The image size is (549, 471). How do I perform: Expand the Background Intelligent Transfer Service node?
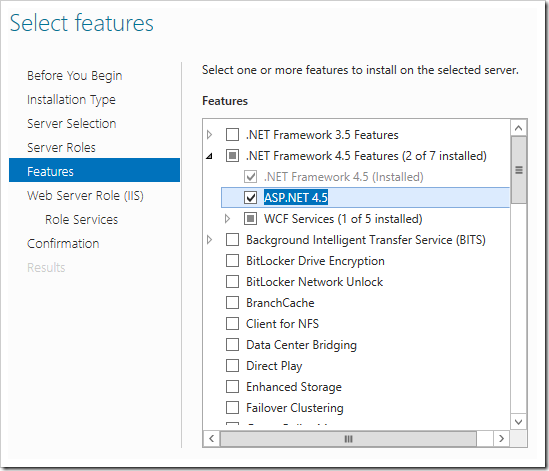209,240
